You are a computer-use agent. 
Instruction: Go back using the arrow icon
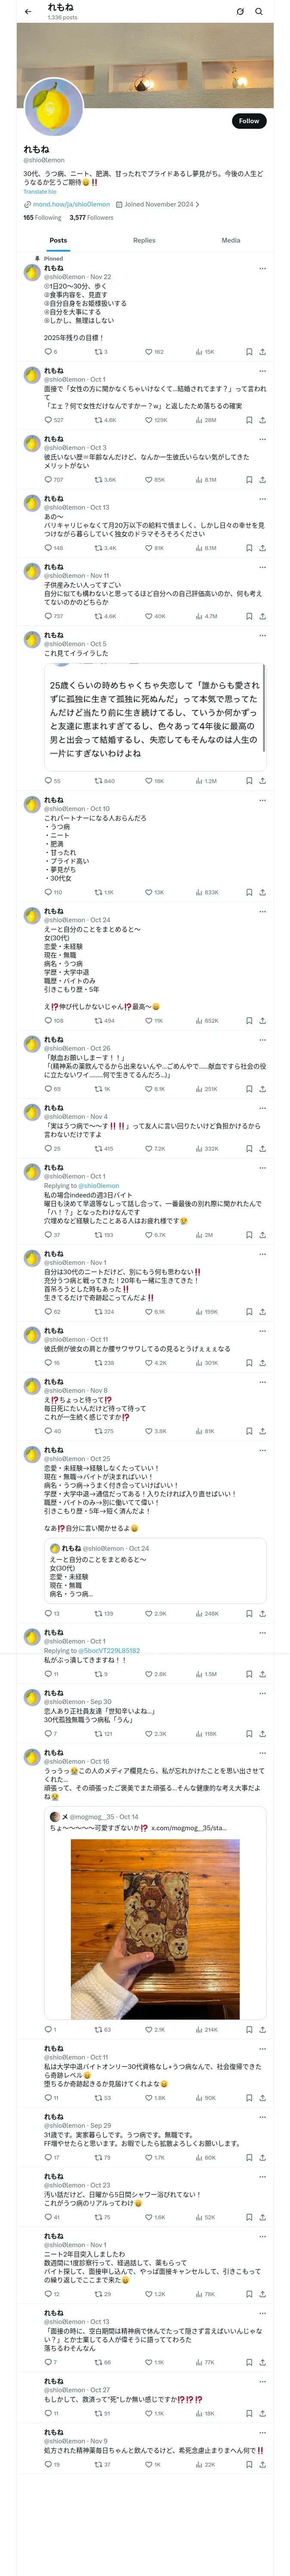(27, 12)
